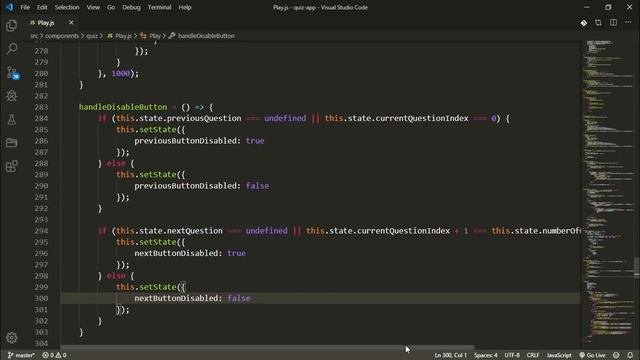
Task: Open the Help menu
Action: click(185, 7)
